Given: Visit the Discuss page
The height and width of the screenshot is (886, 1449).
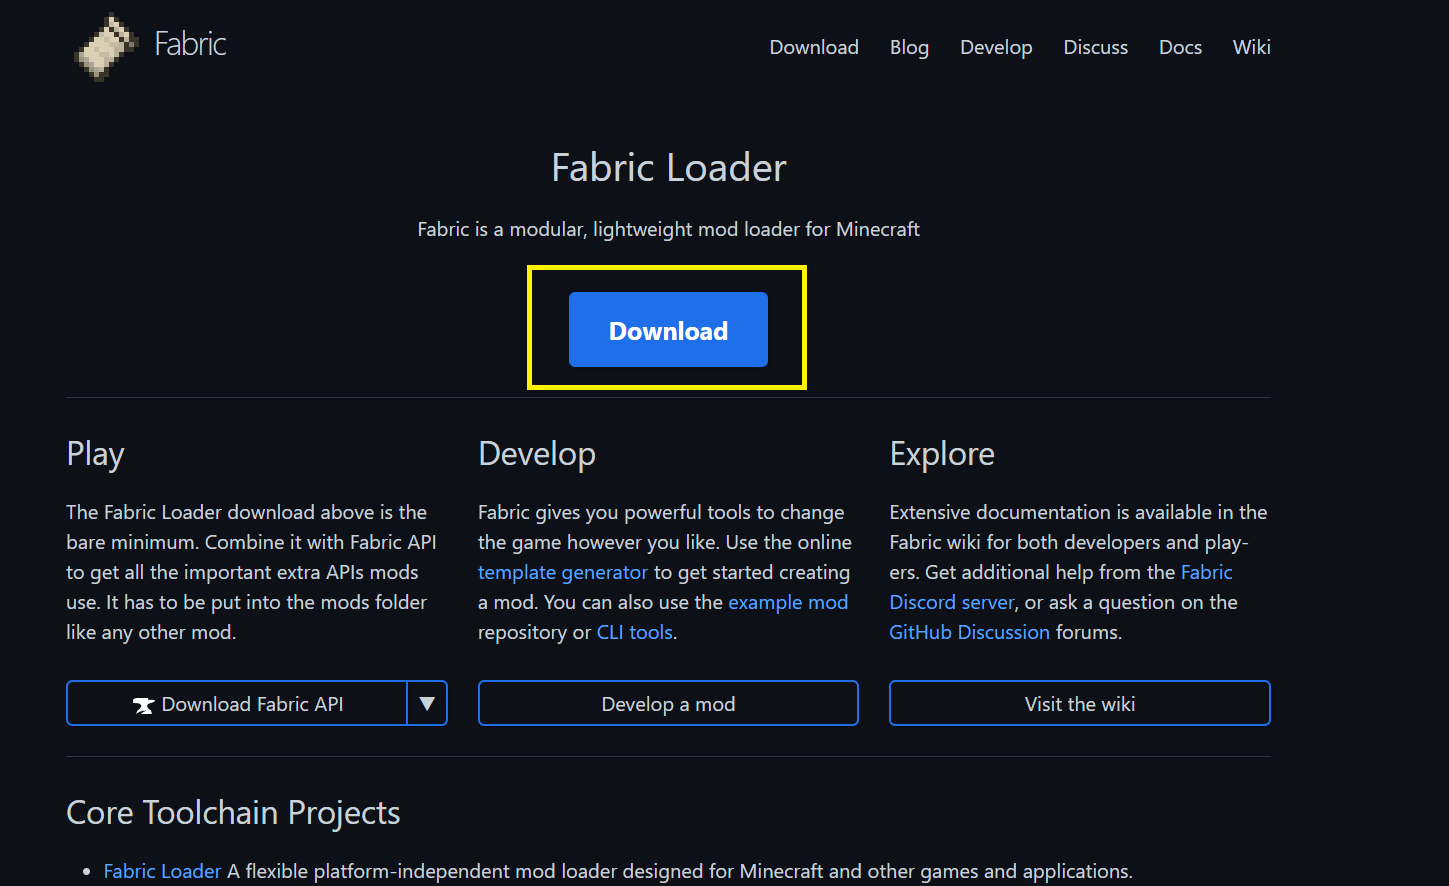Looking at the screenshot, I should pyautogui.click(x=1095, y=47).
